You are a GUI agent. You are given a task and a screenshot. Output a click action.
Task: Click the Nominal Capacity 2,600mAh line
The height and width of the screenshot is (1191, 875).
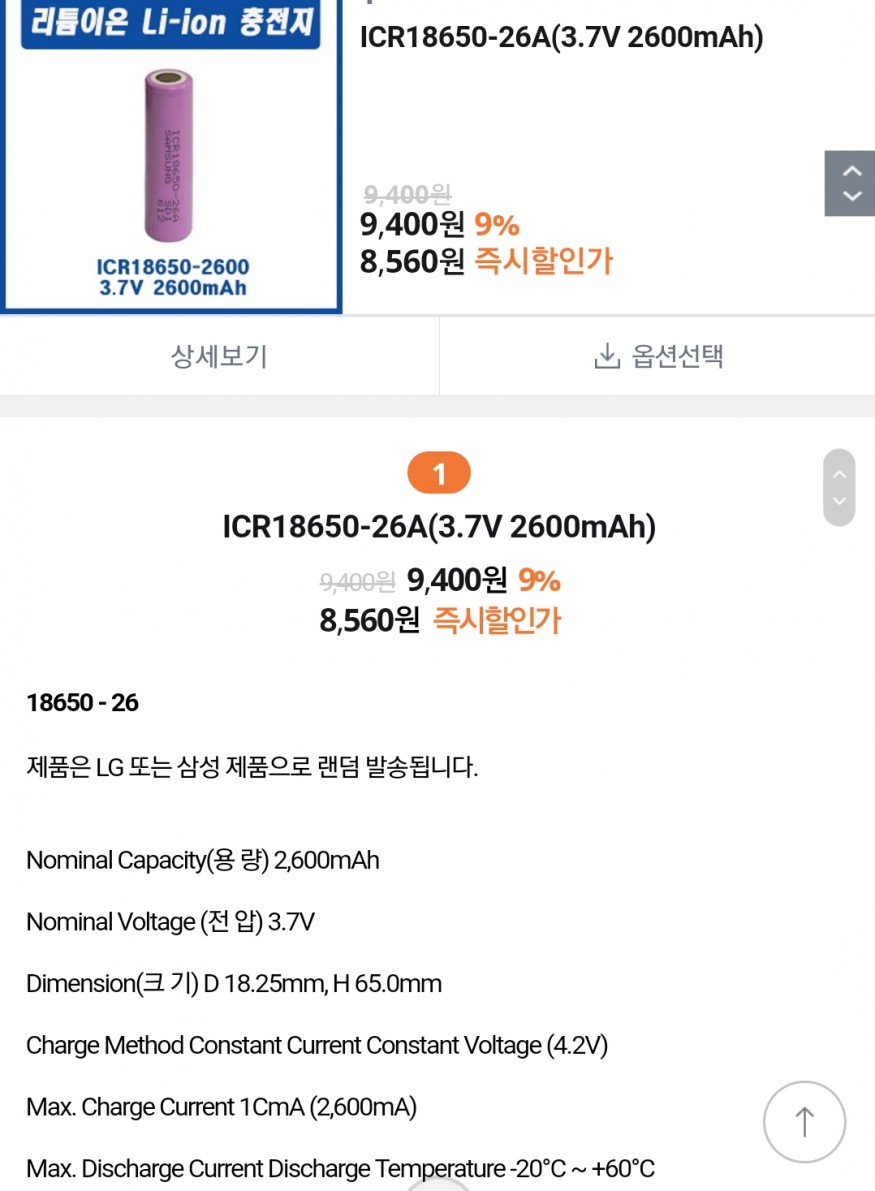[203, 860]
